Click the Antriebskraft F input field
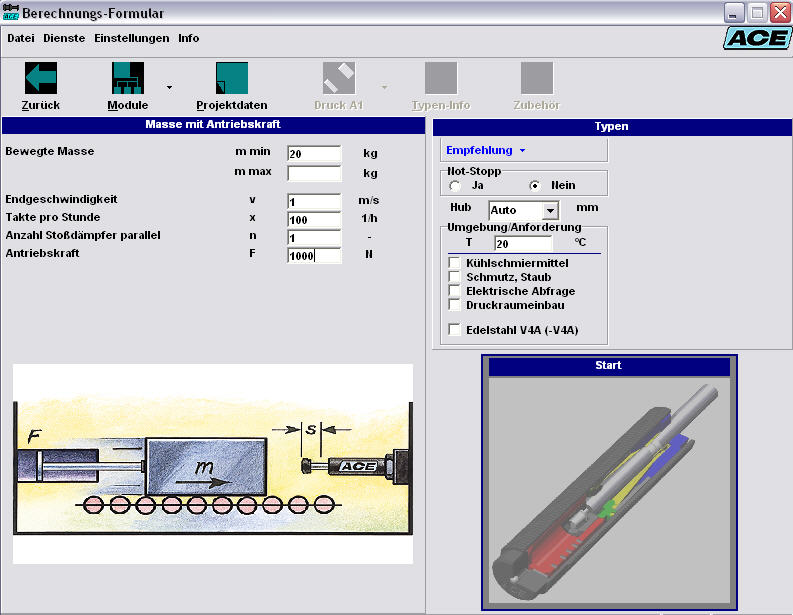The image size is (793, 615). point(314,255)
